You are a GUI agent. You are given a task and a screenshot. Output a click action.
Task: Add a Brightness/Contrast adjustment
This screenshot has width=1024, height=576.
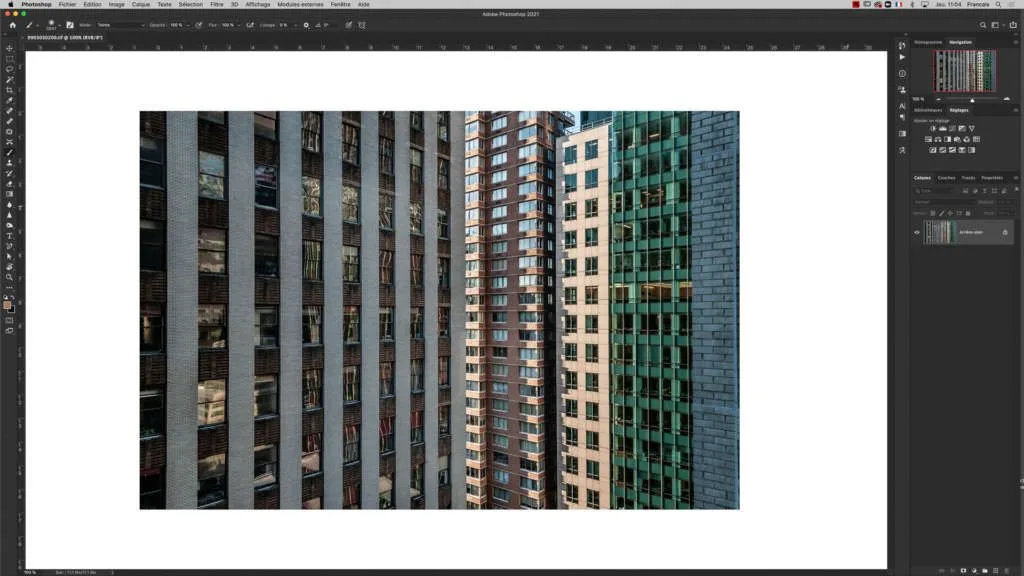click(932, 128)
